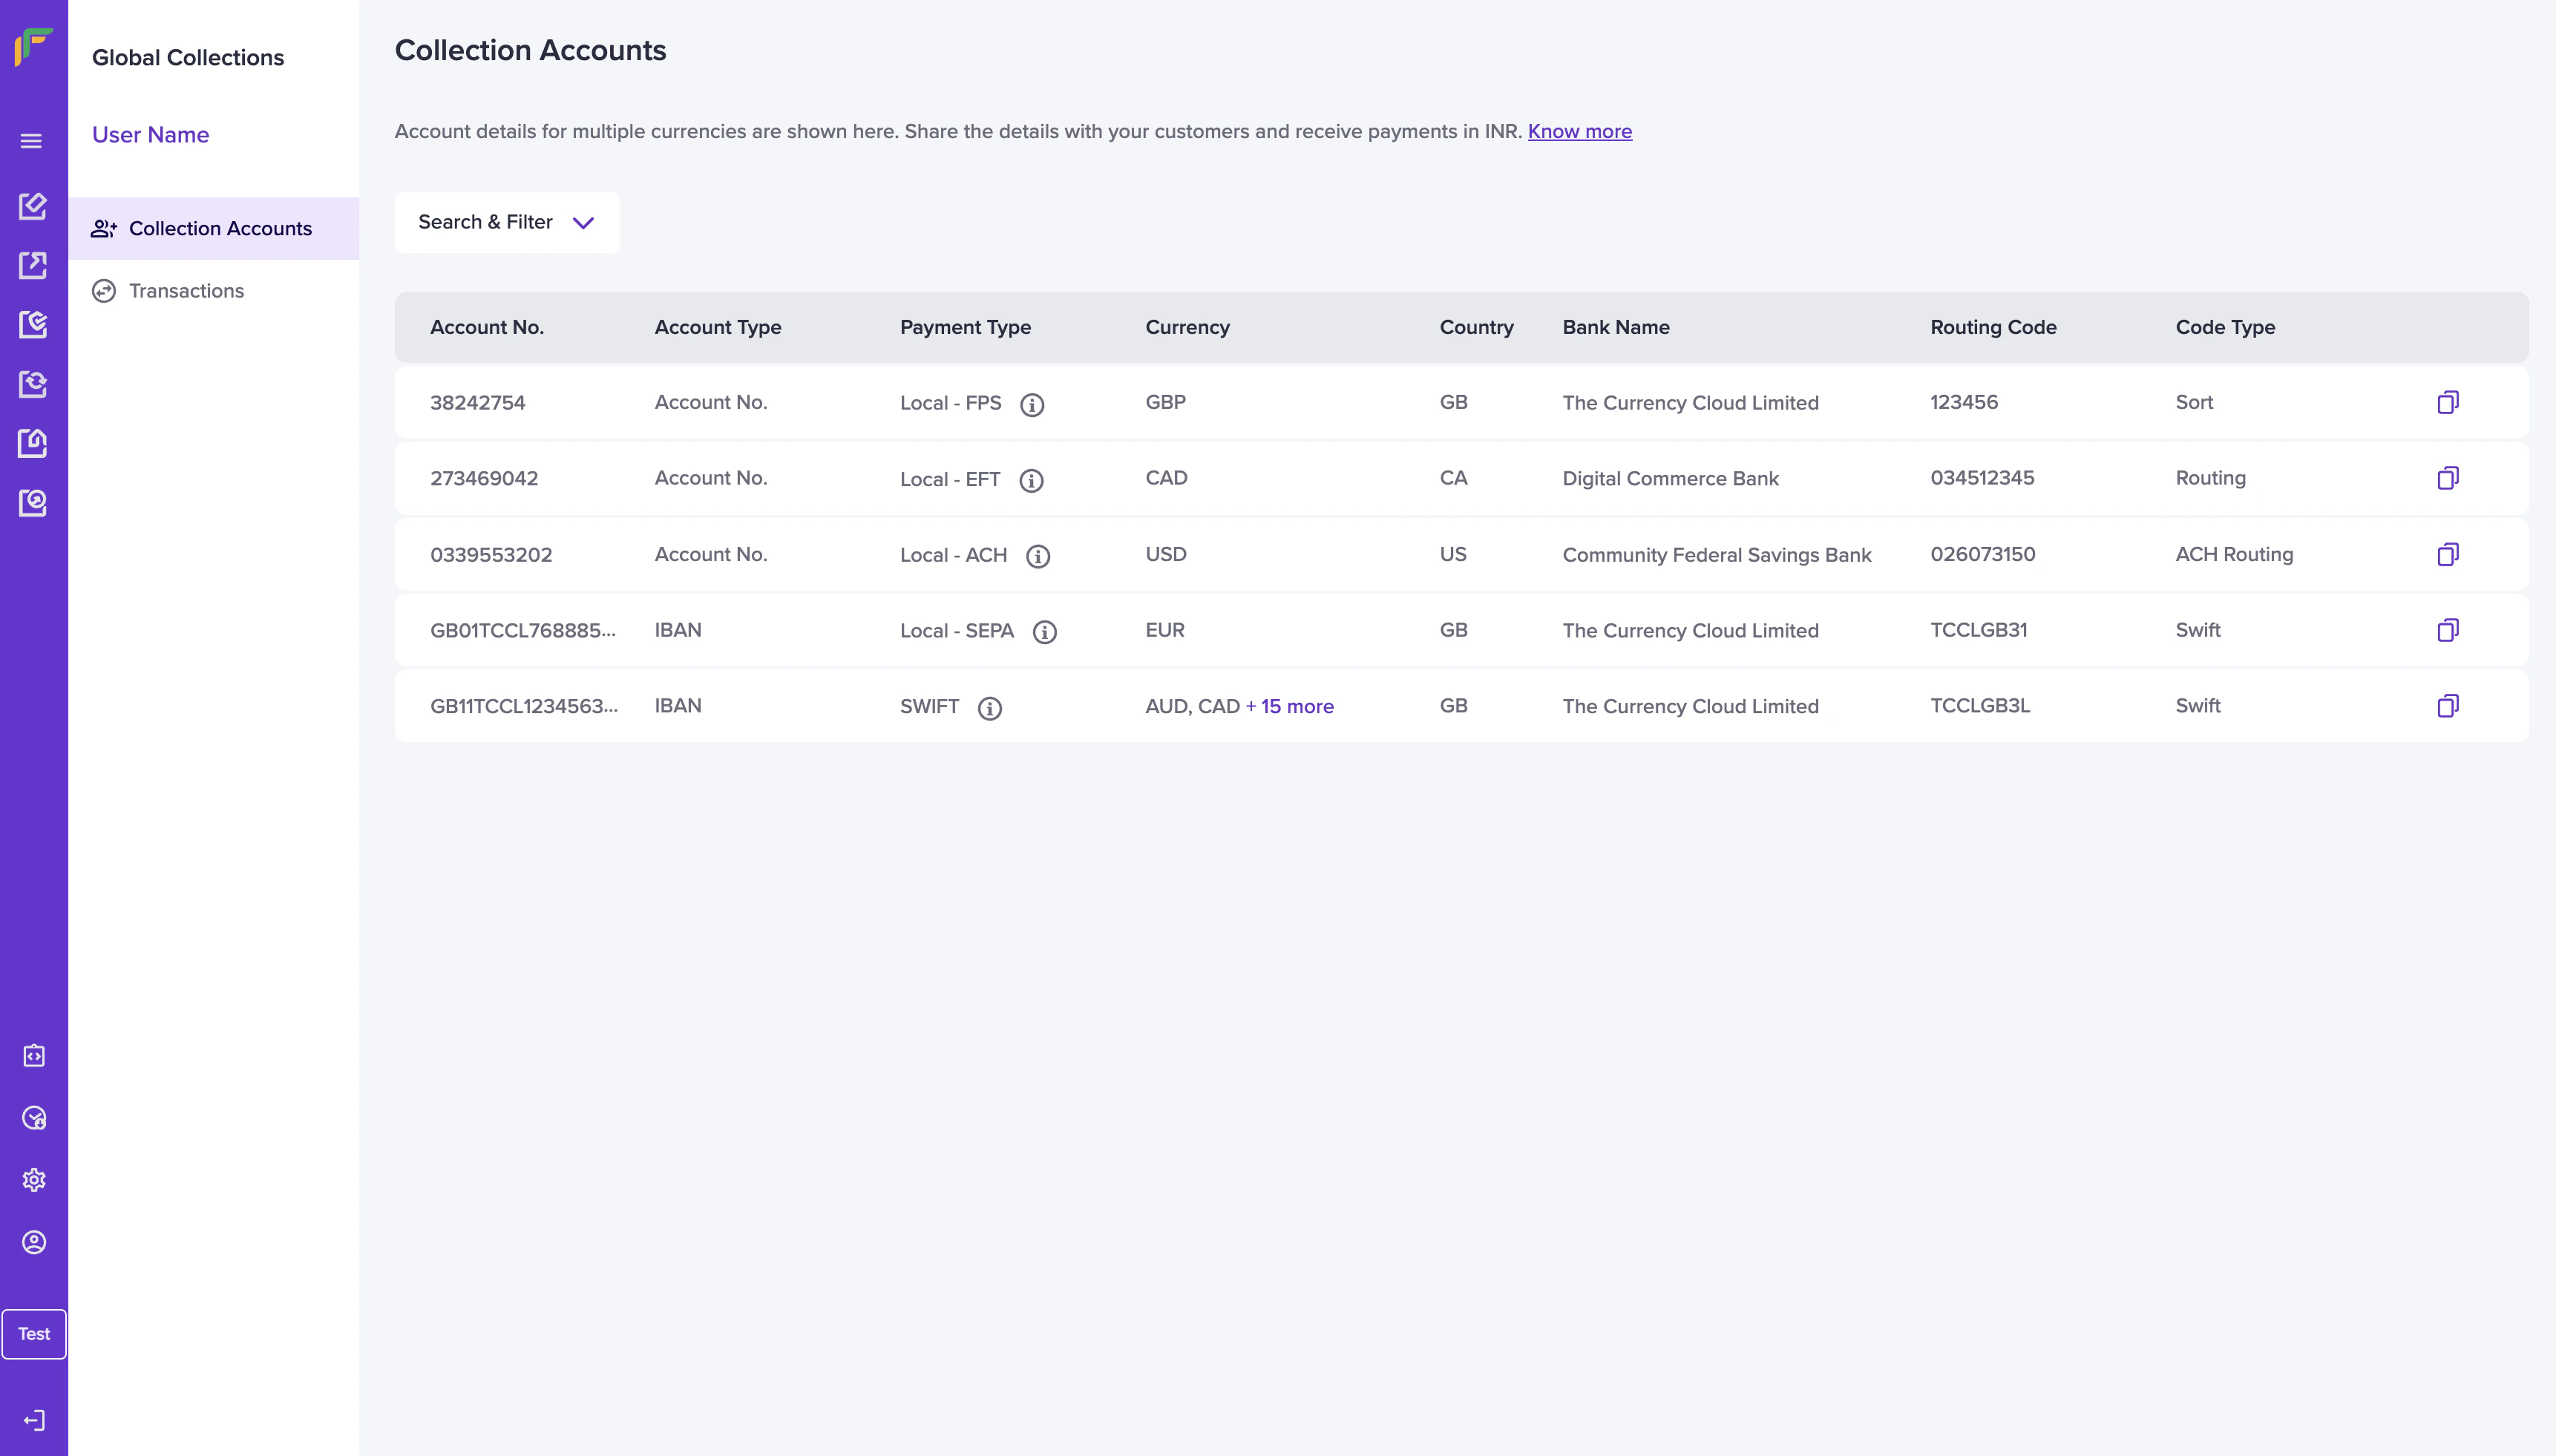Click the app logo at top left

click(x=33, y=47)
